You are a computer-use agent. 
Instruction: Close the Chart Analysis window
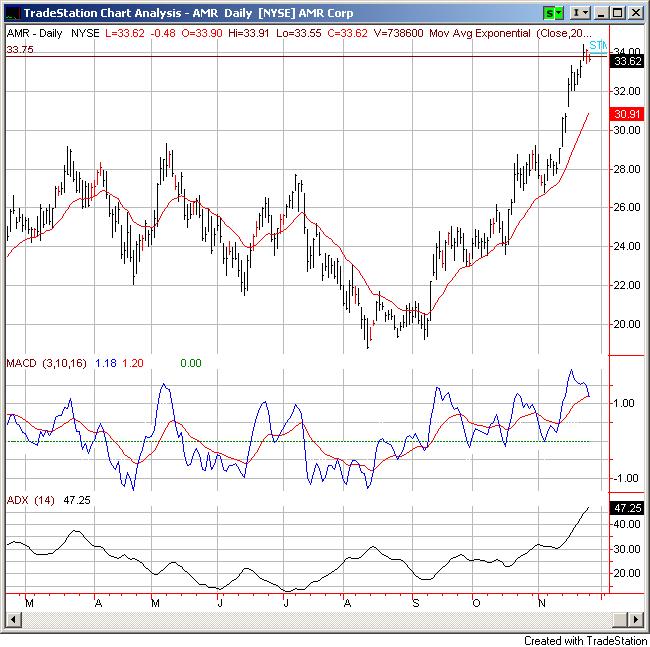pos(635,13)
